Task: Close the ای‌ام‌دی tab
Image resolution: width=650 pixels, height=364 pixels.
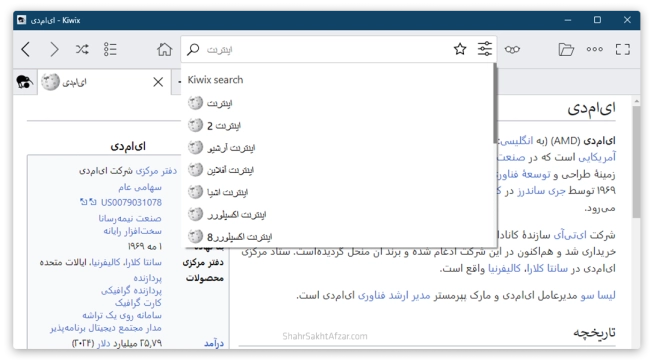Action: tap(158, 82)
